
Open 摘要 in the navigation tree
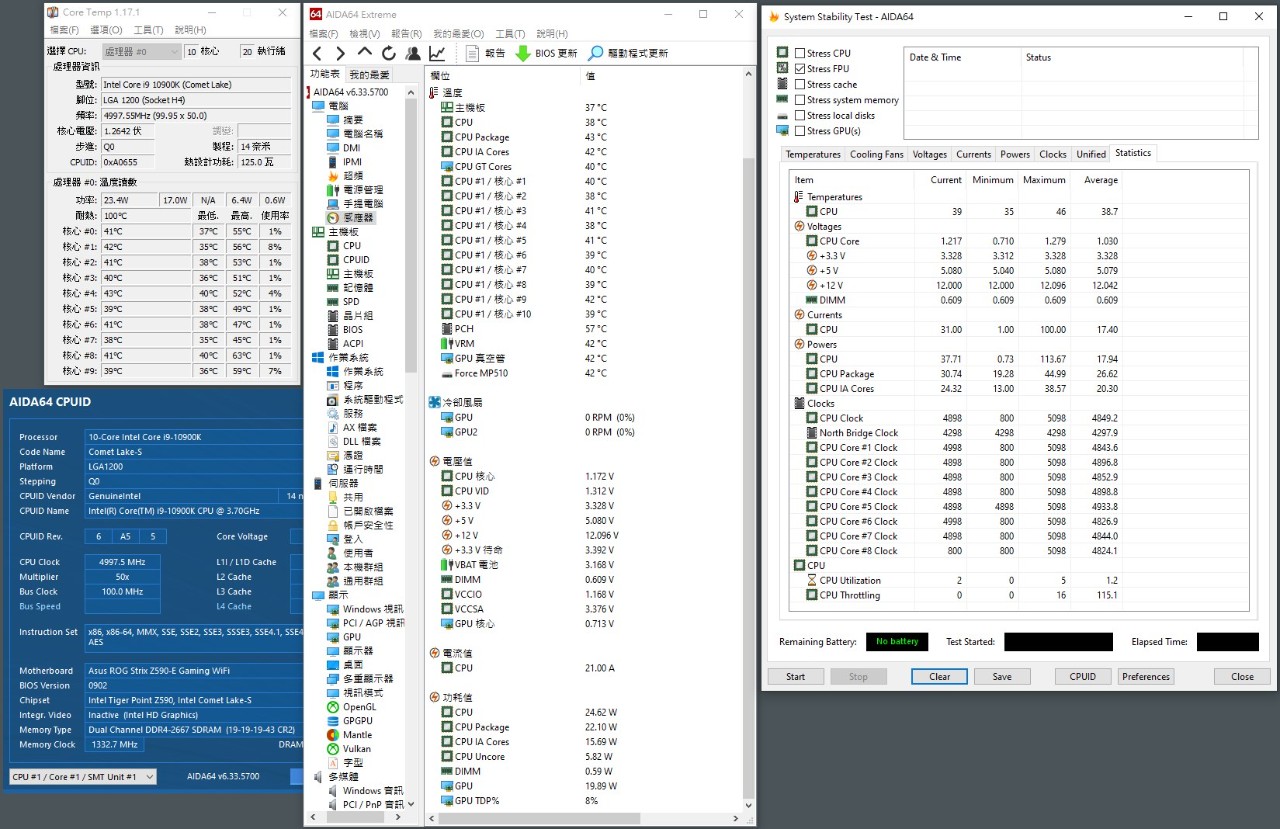[x=352, y=119]
